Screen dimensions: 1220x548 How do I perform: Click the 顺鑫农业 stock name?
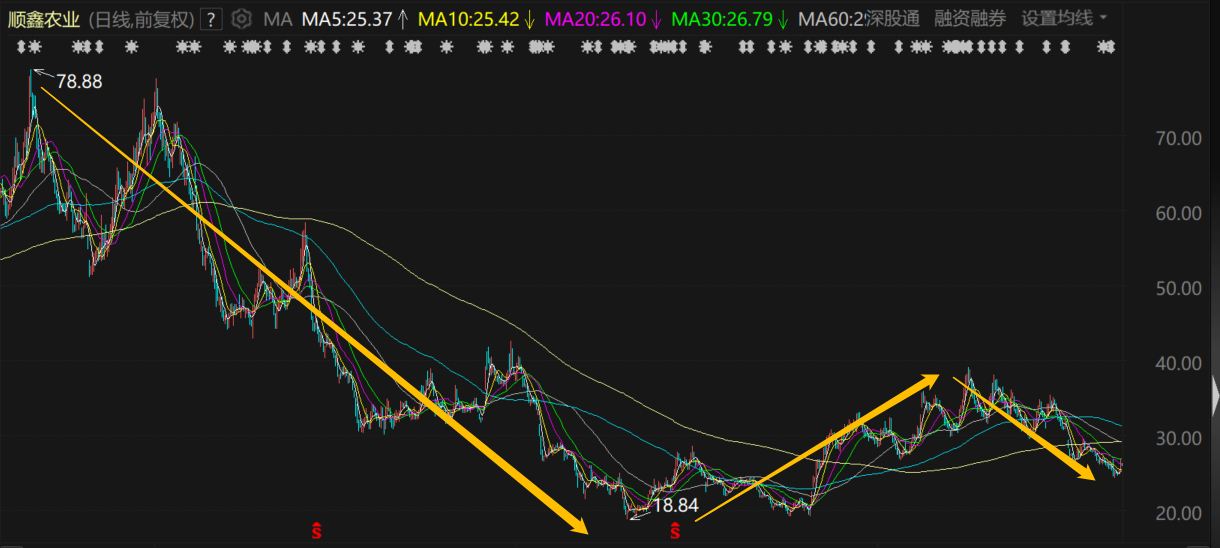(x=44, y=18)
